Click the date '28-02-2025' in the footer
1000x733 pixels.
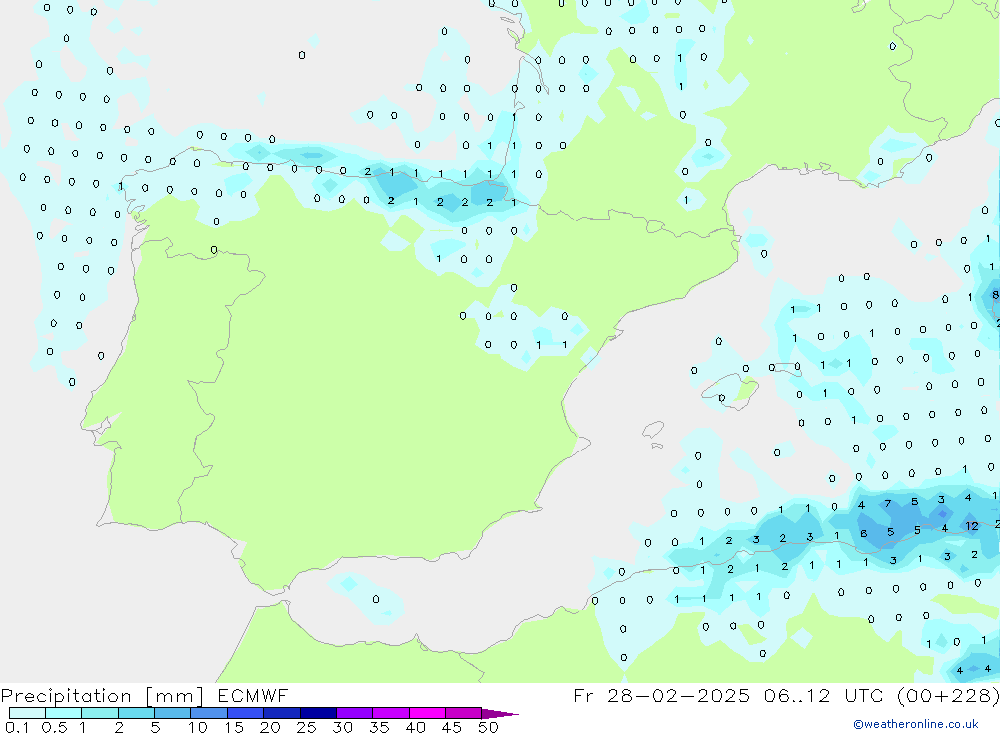point(678,695)
